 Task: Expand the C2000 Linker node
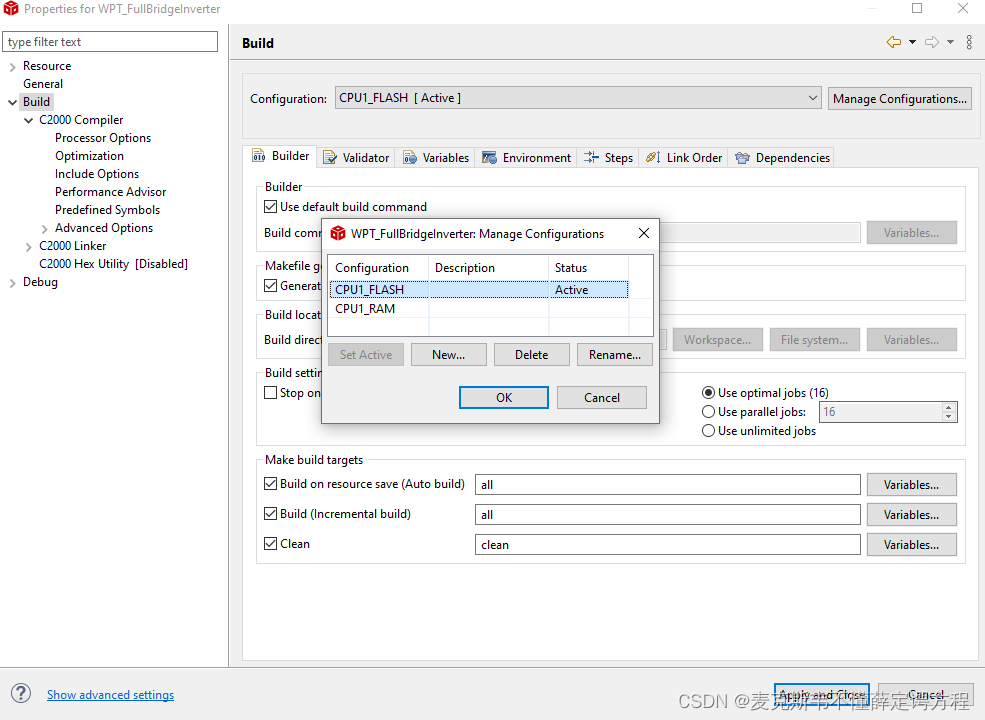[x=28, y=247]
